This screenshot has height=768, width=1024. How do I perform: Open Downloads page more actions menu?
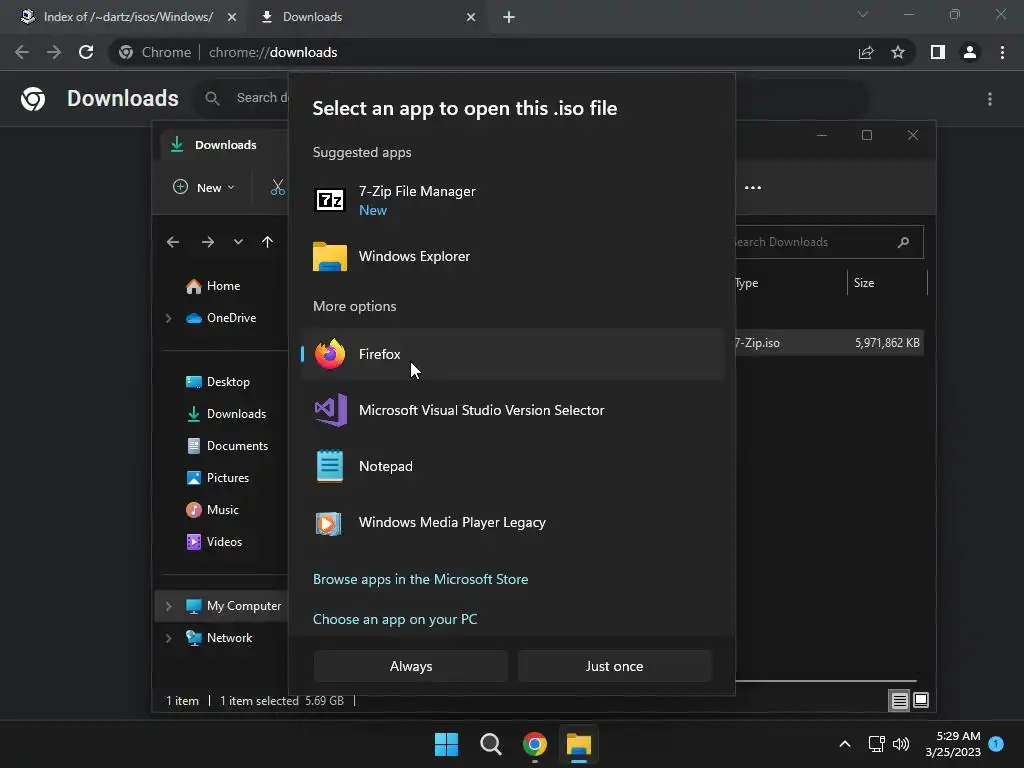[990, 99]
